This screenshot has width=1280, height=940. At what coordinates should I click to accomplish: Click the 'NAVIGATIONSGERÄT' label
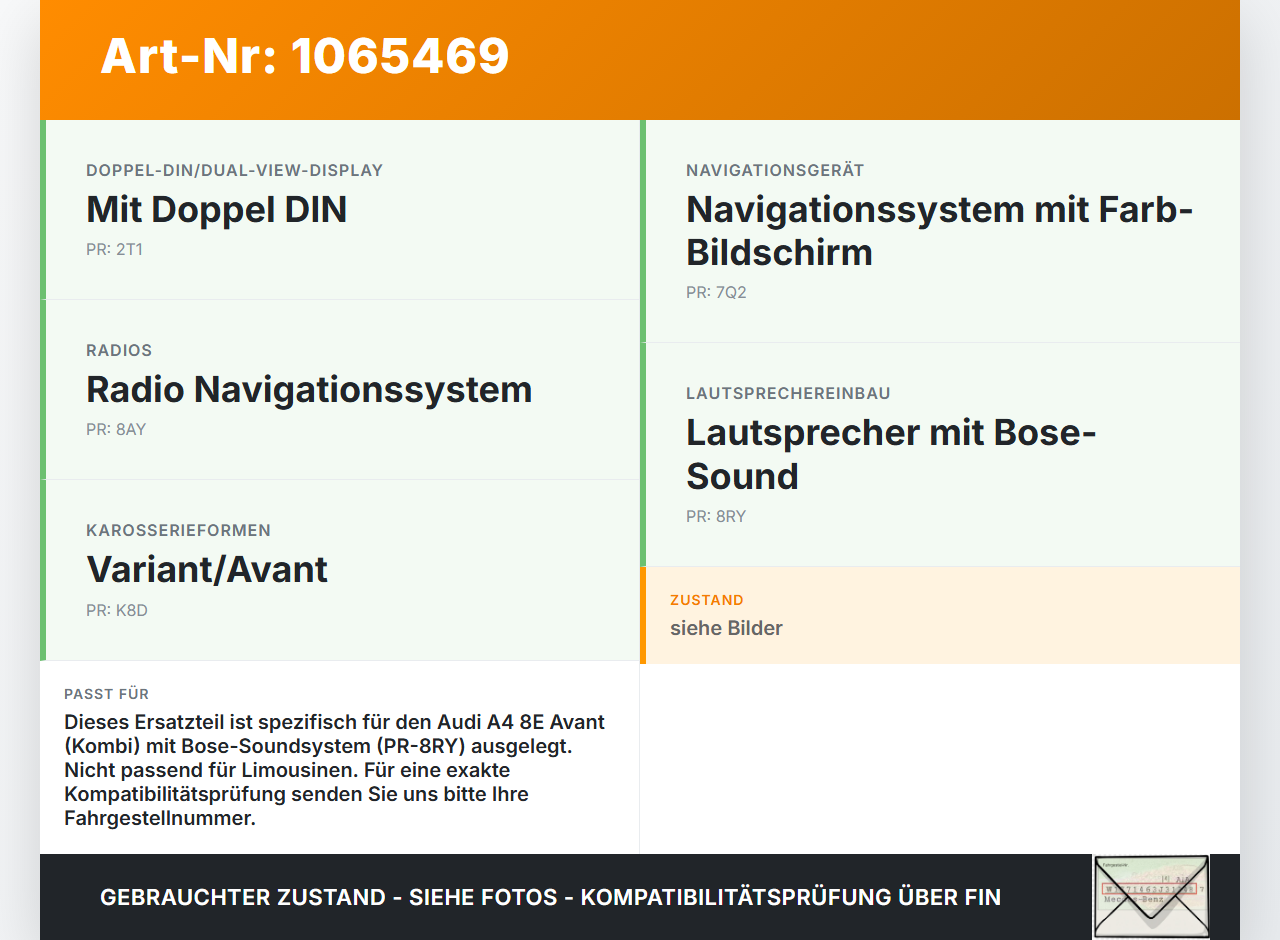click(775, 170)
